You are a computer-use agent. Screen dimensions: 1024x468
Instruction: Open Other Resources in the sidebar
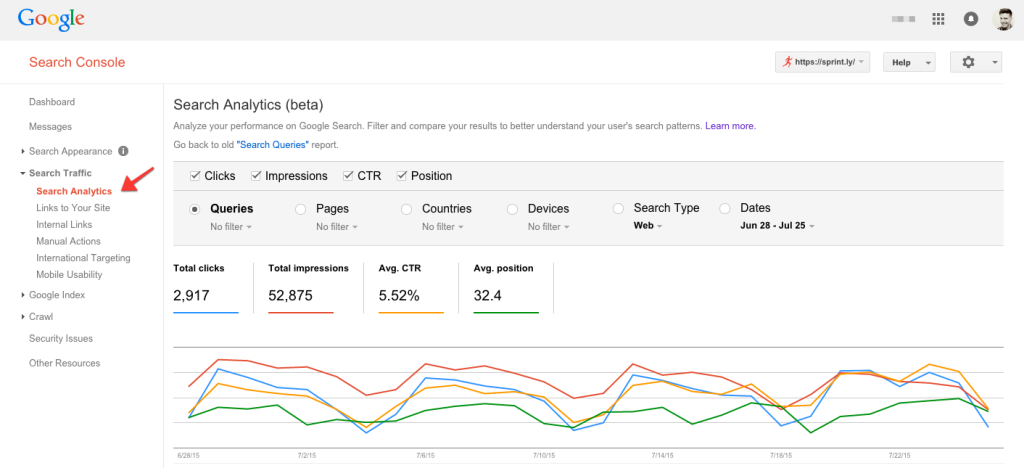coord(65,363)
